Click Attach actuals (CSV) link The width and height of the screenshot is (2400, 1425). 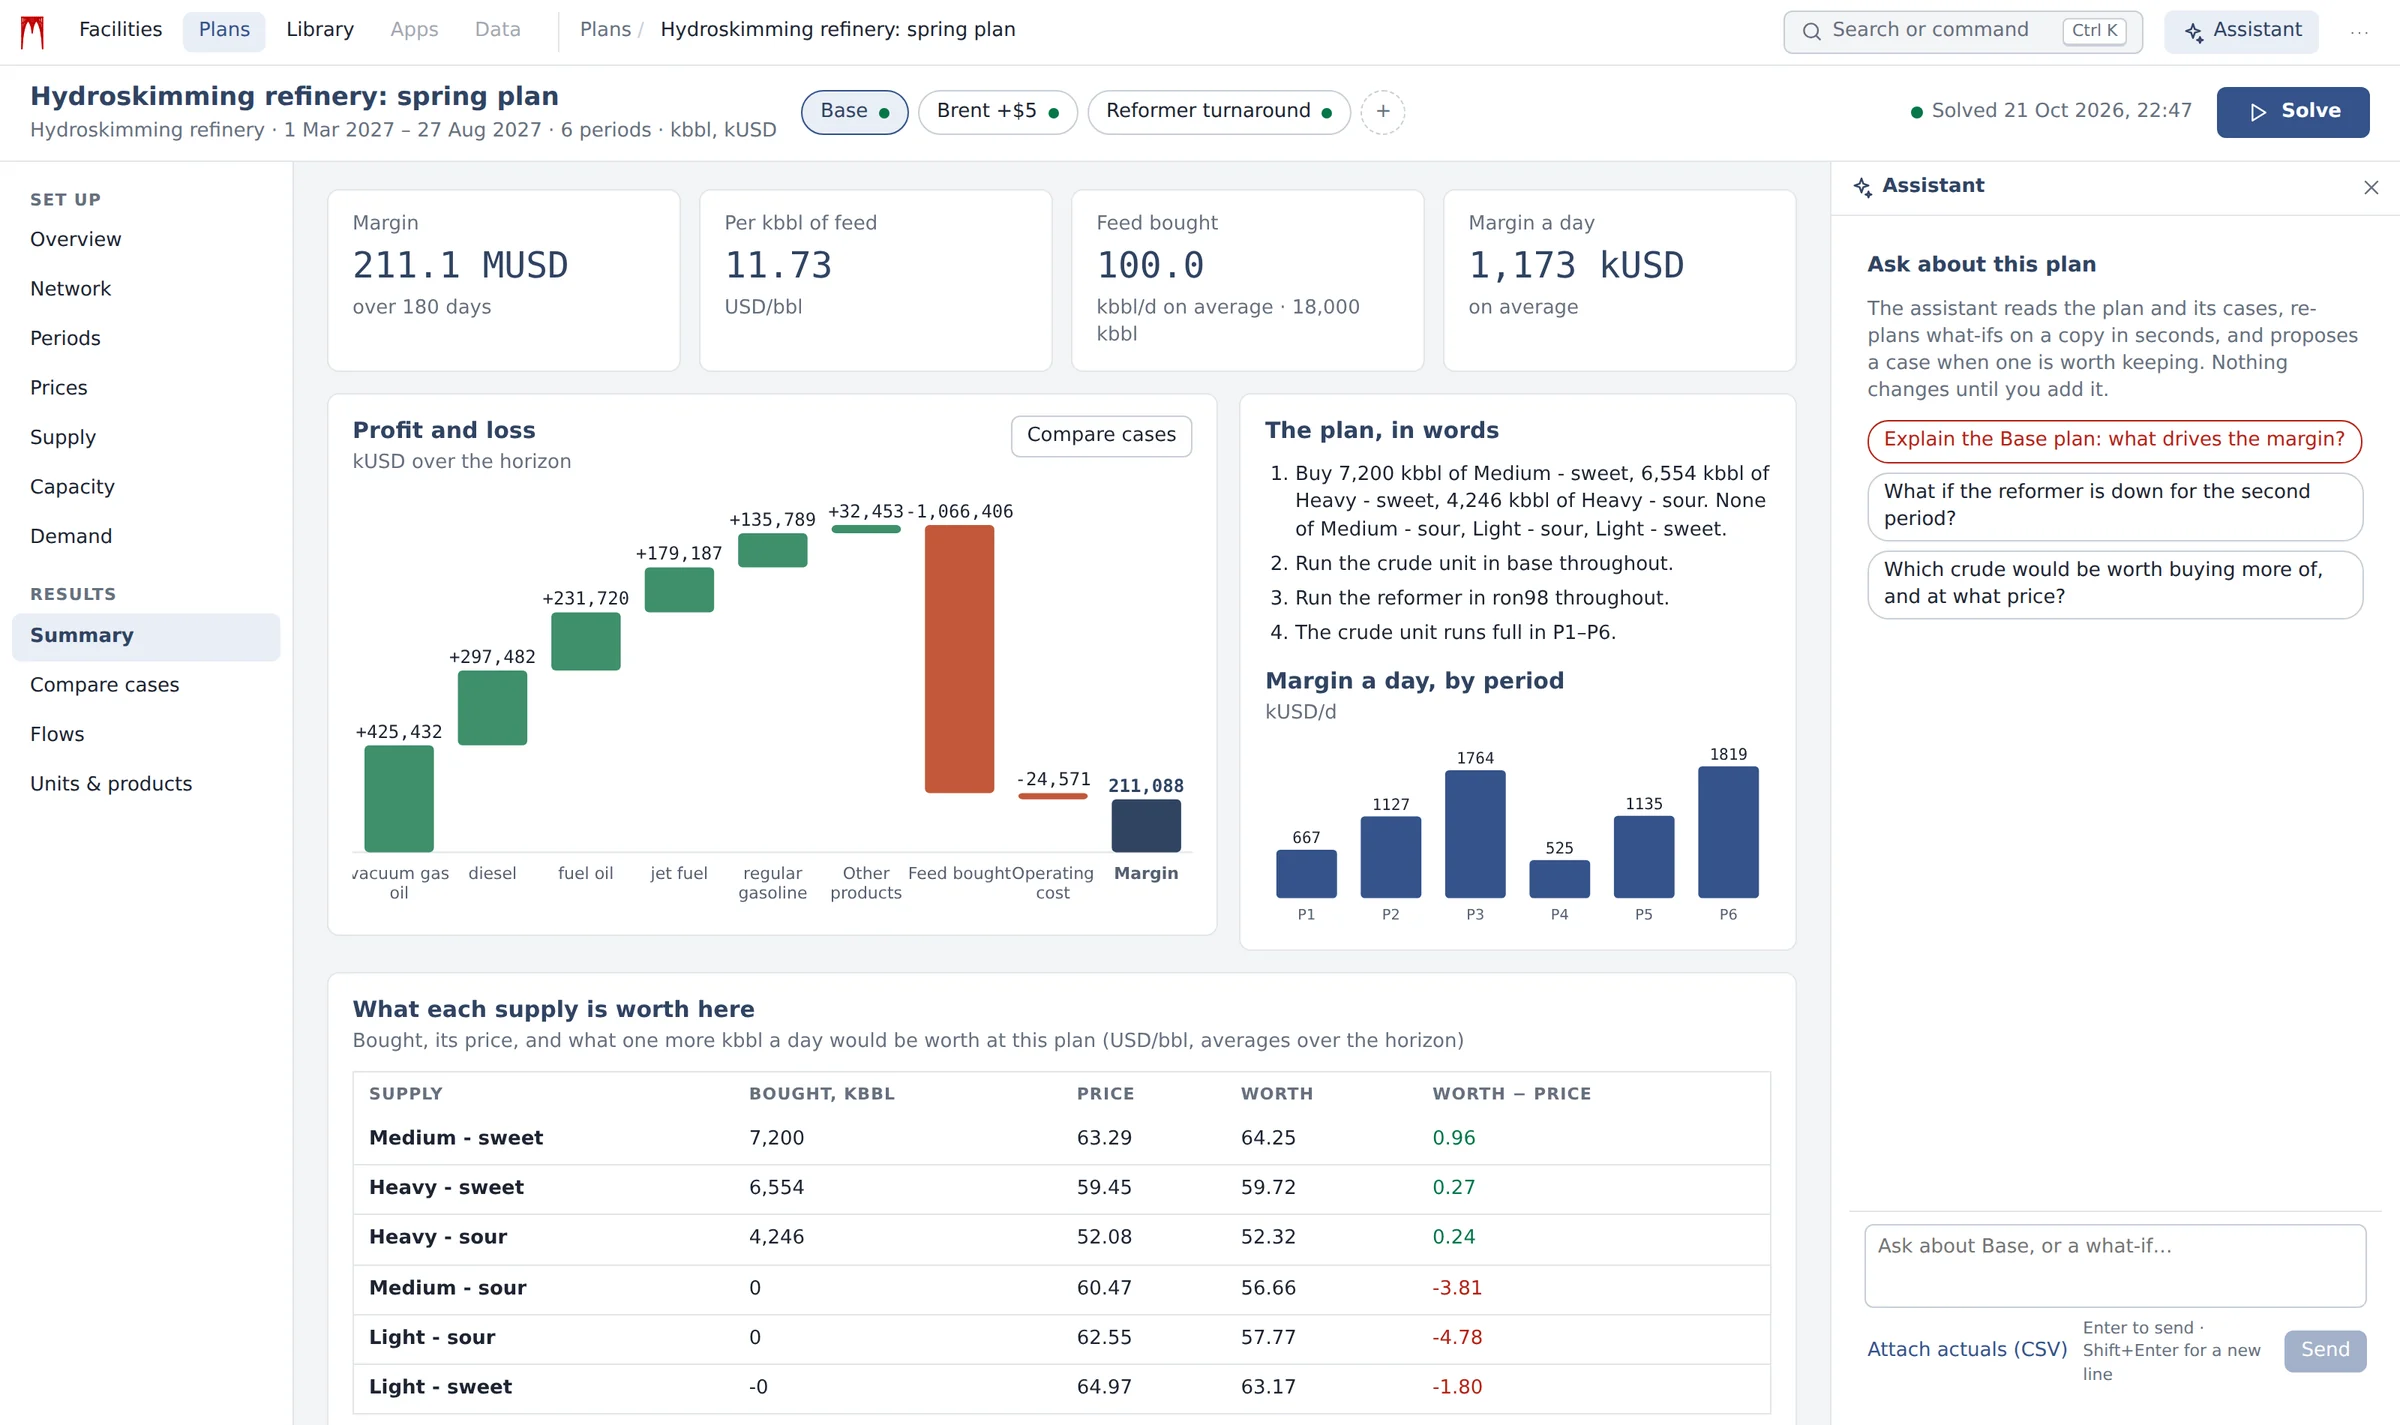(x=1967, y=1350)
